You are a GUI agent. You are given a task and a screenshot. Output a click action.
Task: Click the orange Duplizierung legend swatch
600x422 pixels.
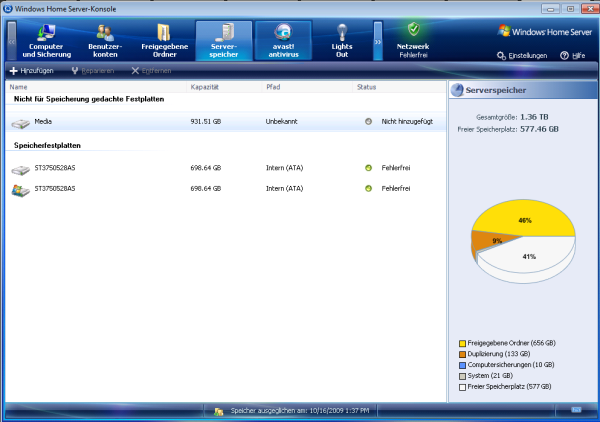click(x=462, y=354)
